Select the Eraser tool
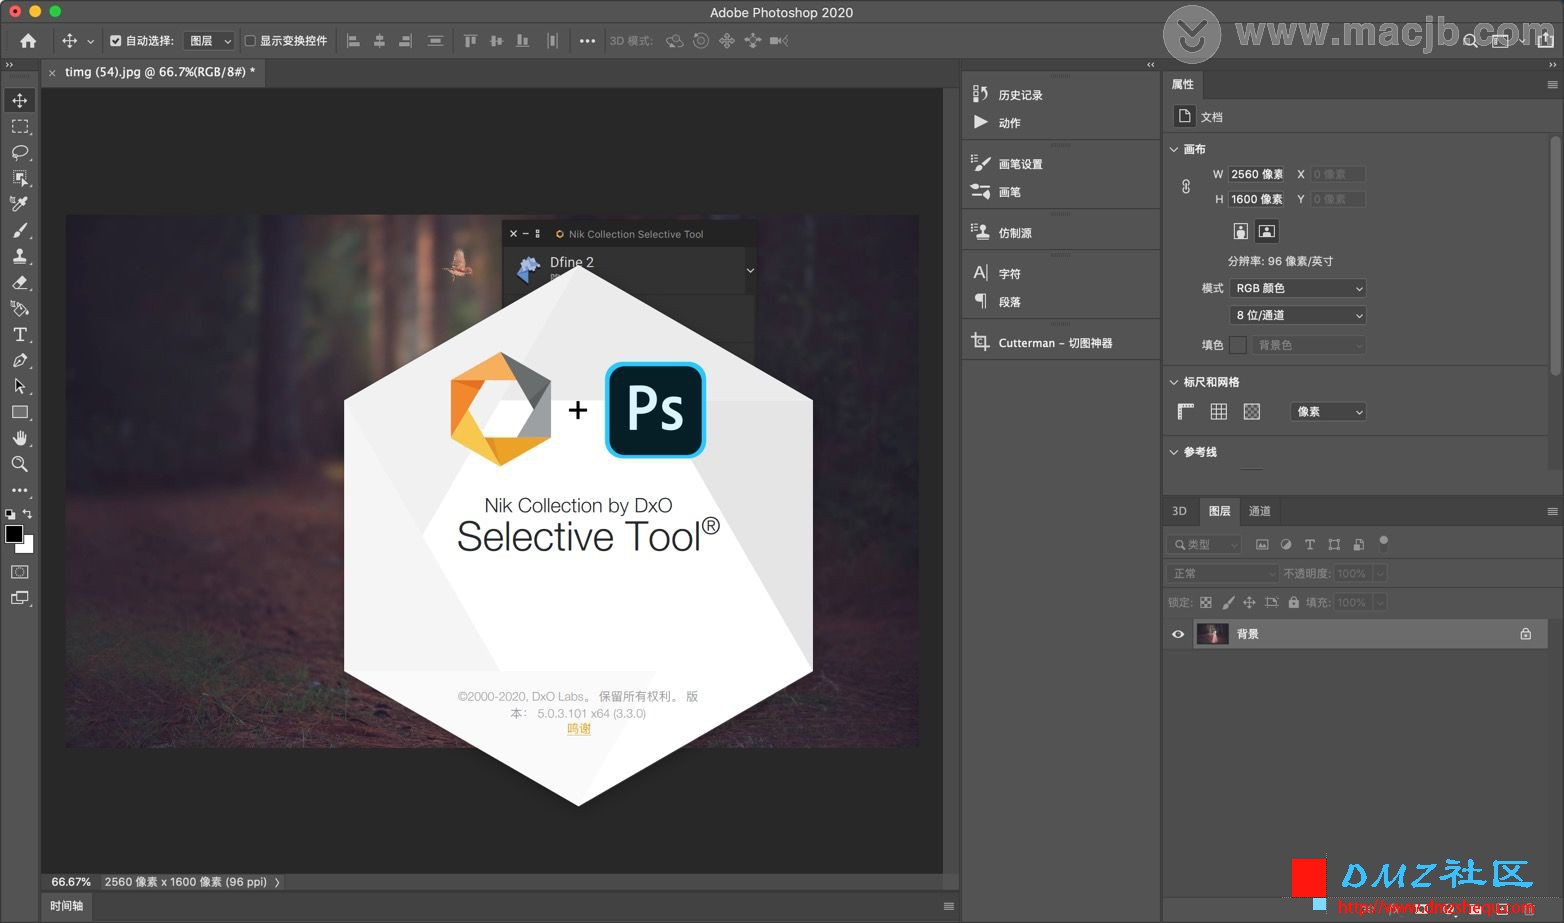The image size is (1564, 923). (x=20, y=282)
